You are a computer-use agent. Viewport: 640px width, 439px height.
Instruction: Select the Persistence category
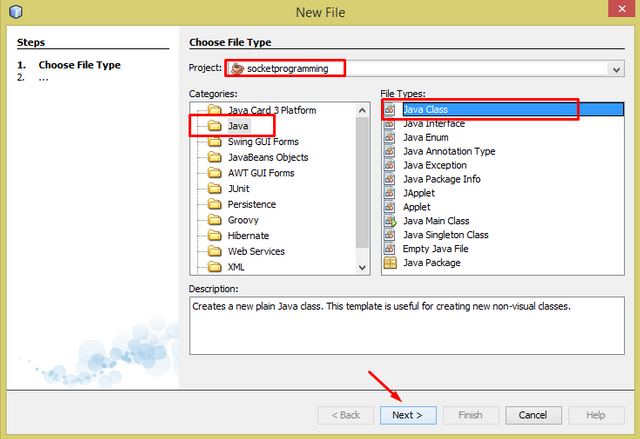[252, 204]
